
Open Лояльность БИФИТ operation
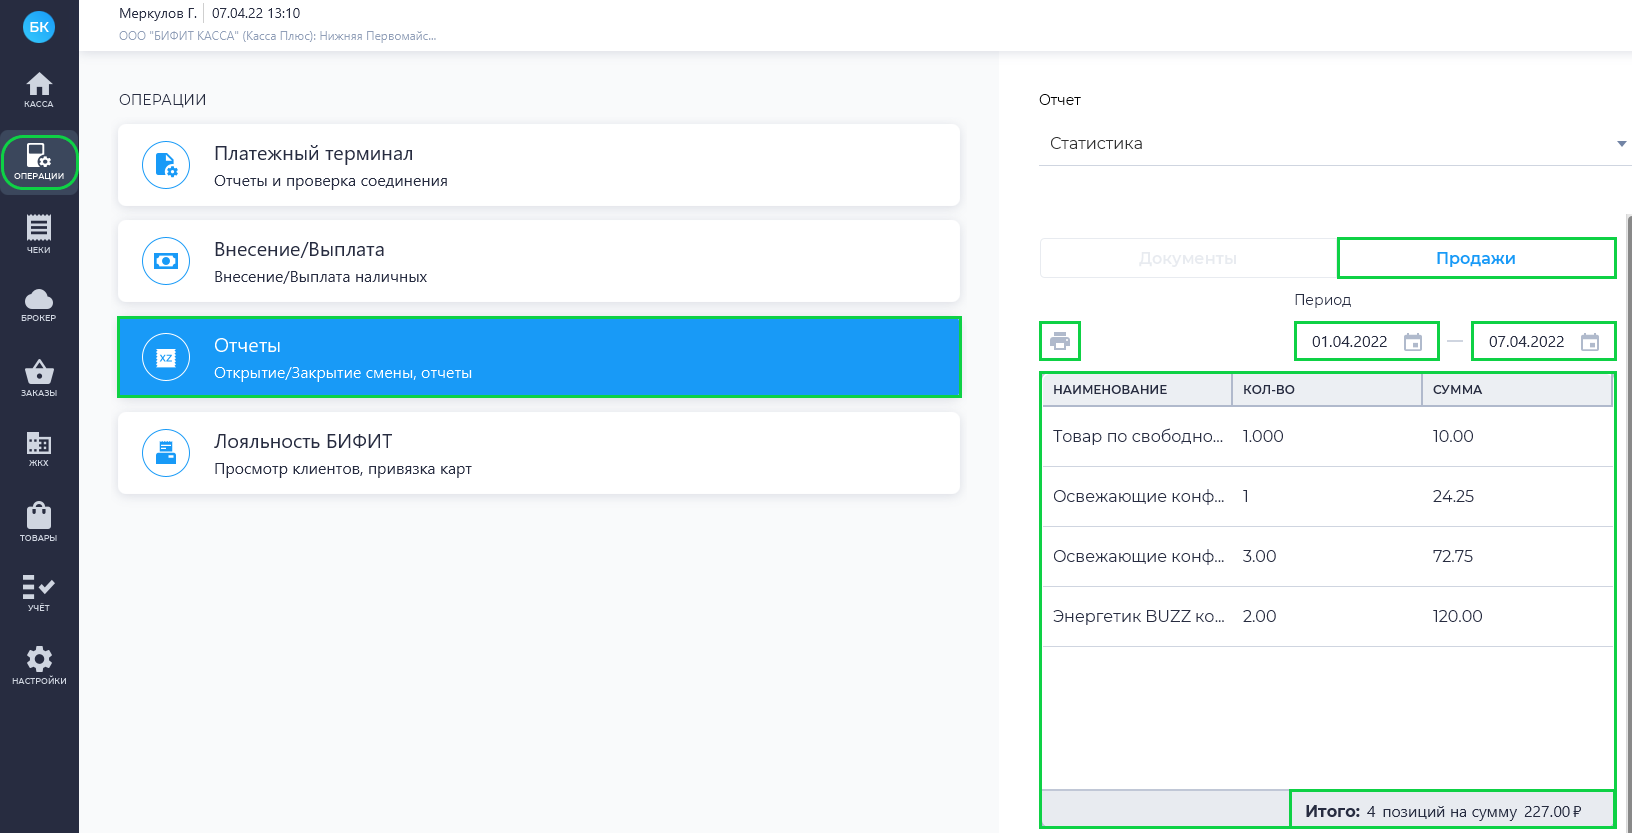click(x=539, y=453)
